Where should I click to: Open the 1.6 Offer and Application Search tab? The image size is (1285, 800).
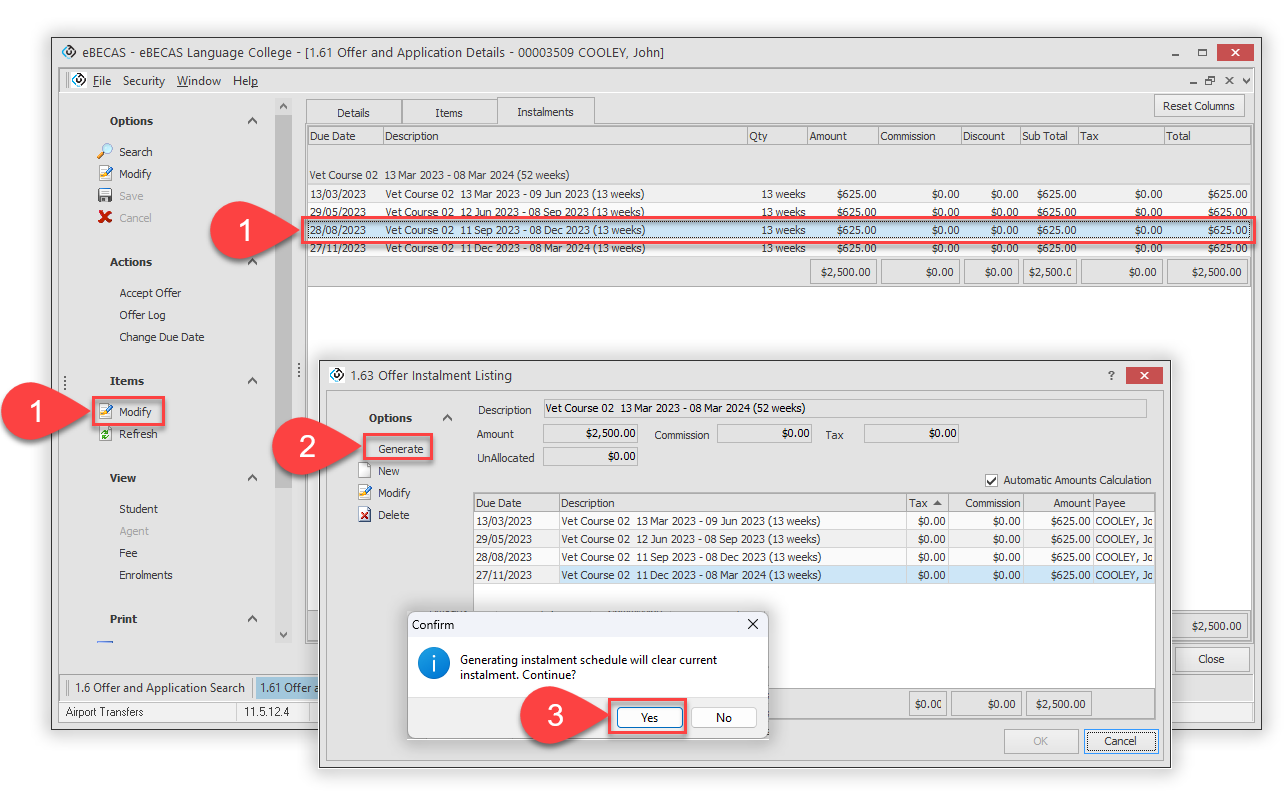click(x=159, y=688)
